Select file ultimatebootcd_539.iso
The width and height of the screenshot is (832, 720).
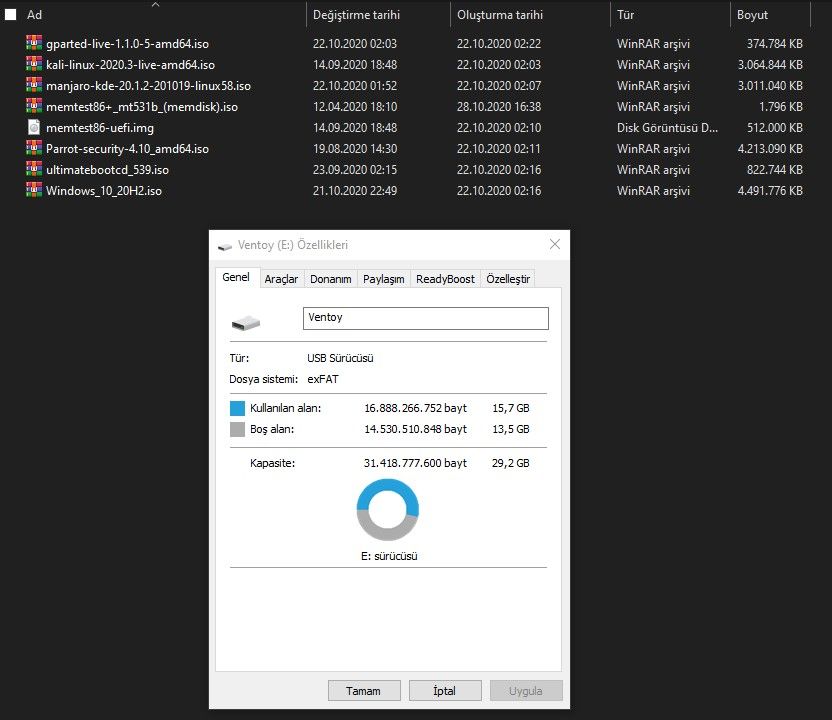point(107,170)
